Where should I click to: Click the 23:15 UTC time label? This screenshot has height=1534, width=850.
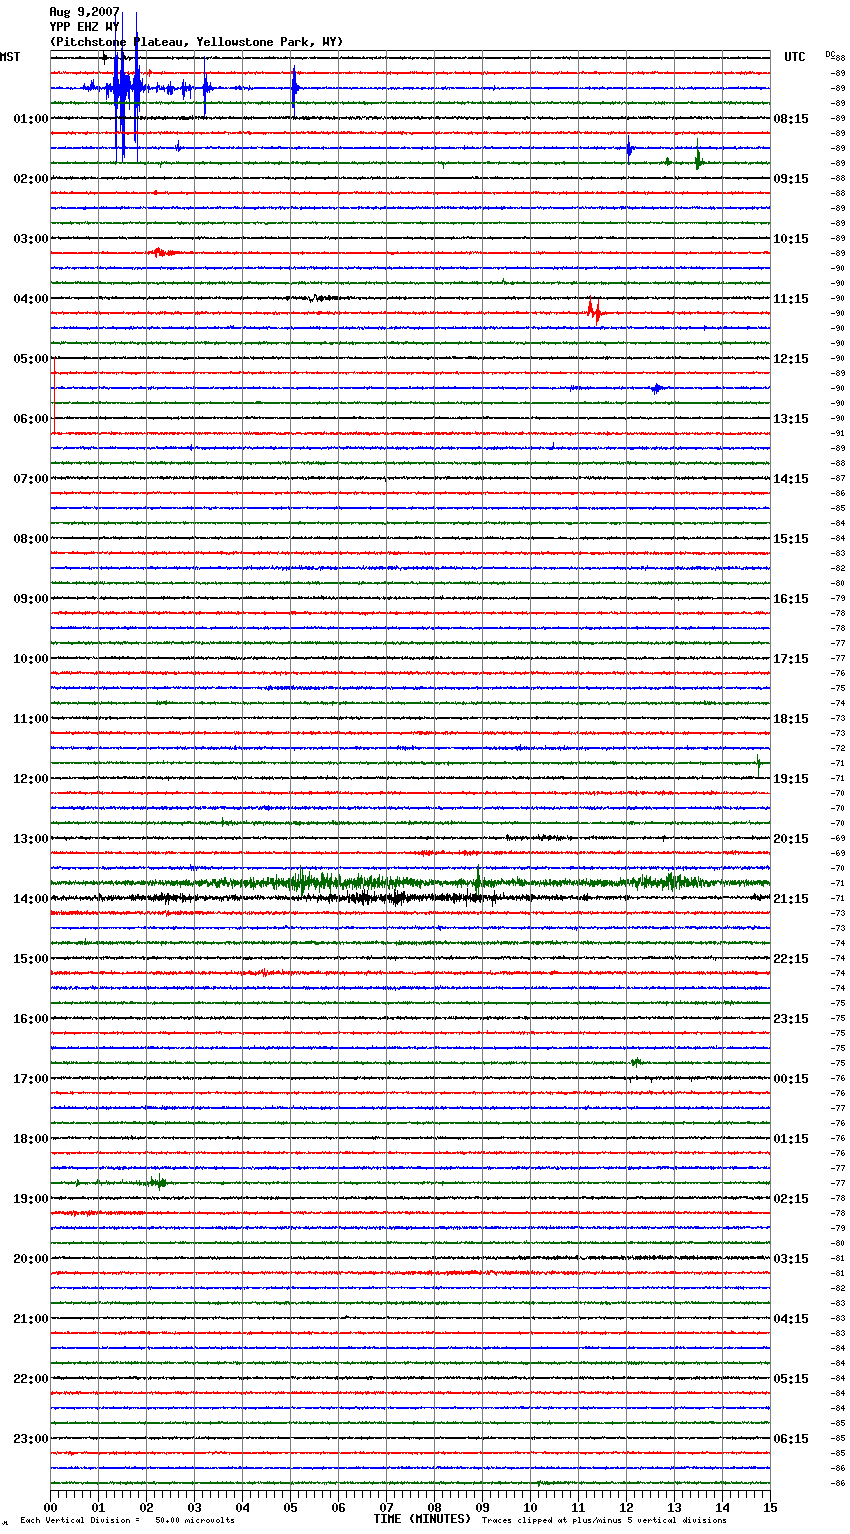(x=791, y=1018)
